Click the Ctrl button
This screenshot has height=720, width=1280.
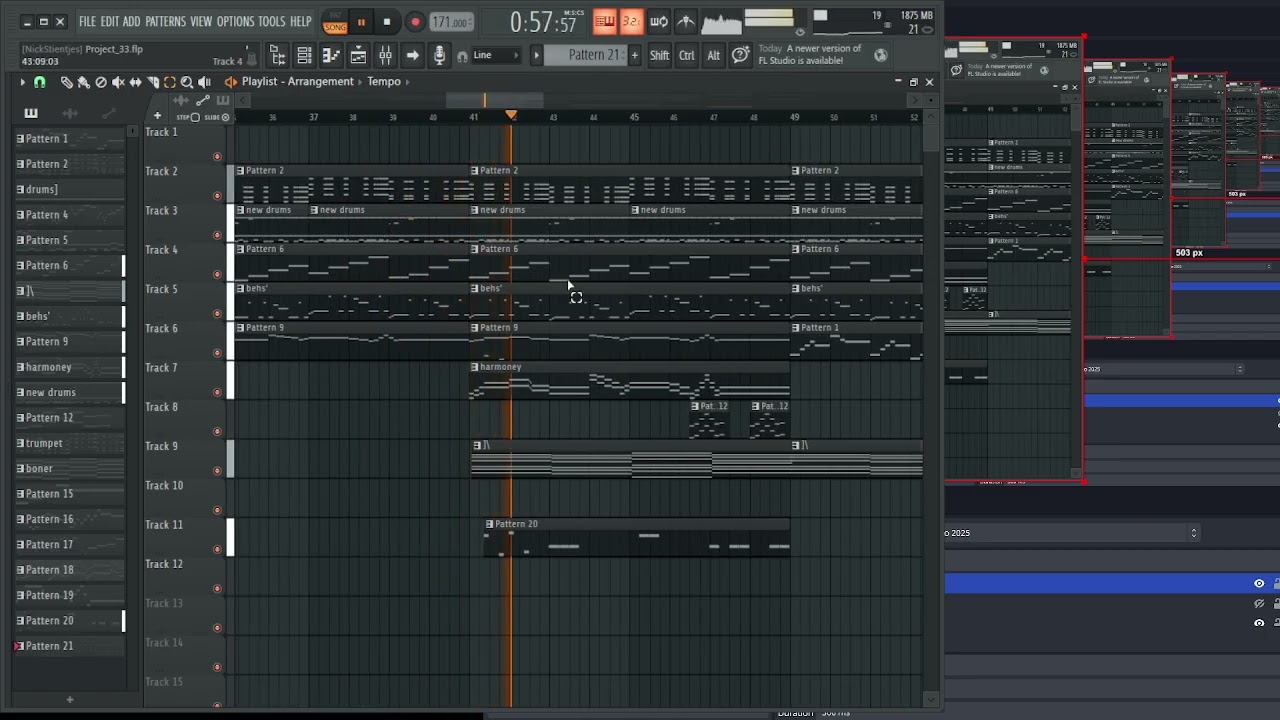pos(687,56)
